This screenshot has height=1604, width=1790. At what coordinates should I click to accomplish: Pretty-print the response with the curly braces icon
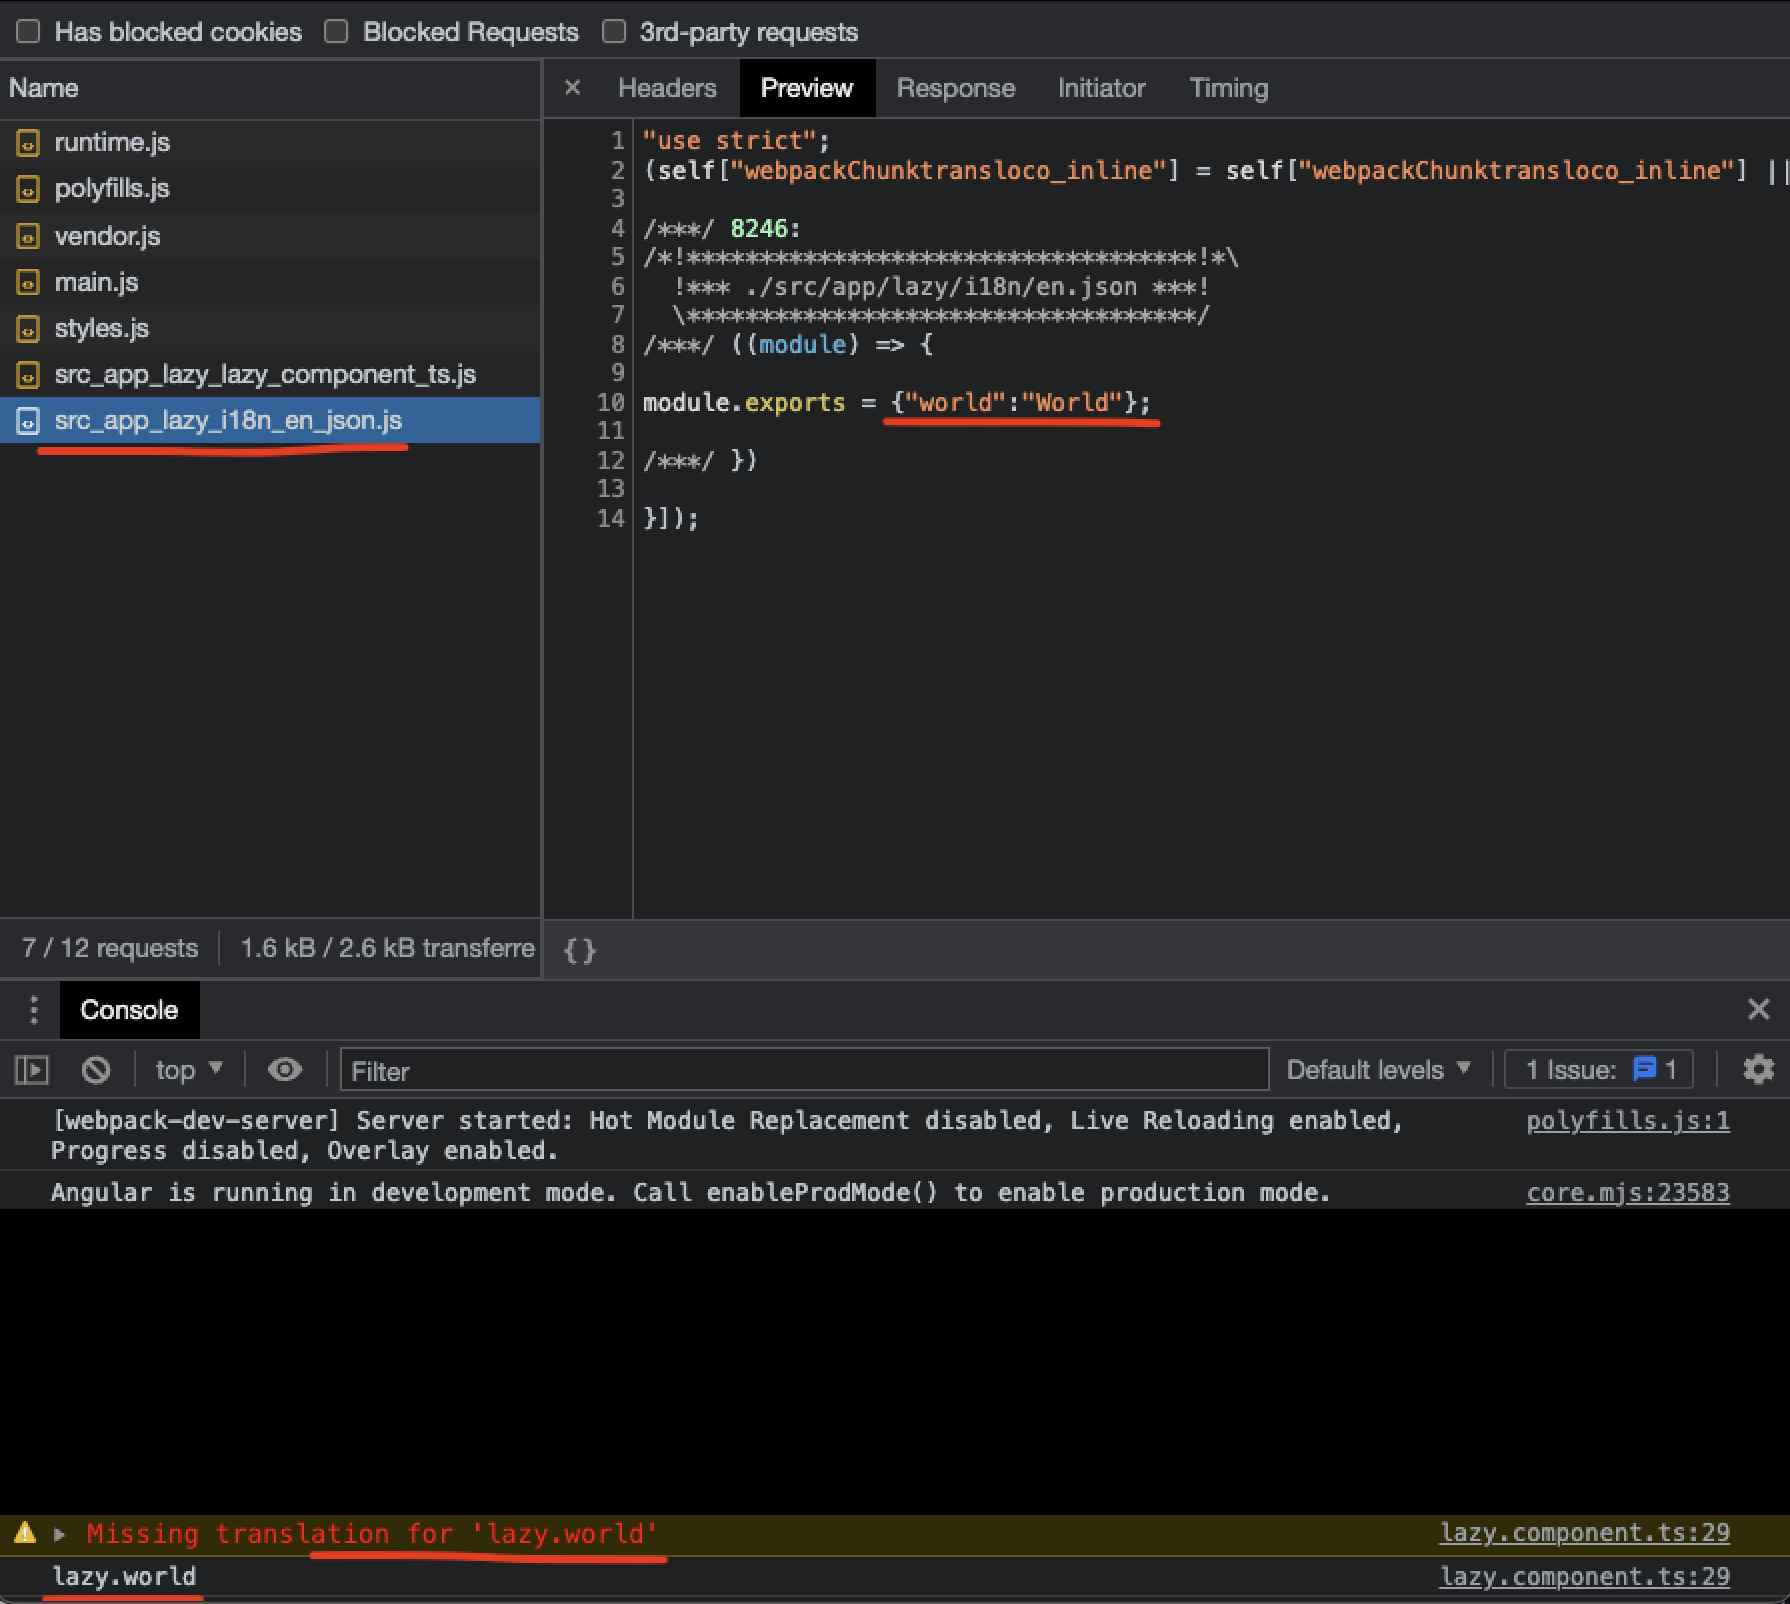click(x=579, y=949)
